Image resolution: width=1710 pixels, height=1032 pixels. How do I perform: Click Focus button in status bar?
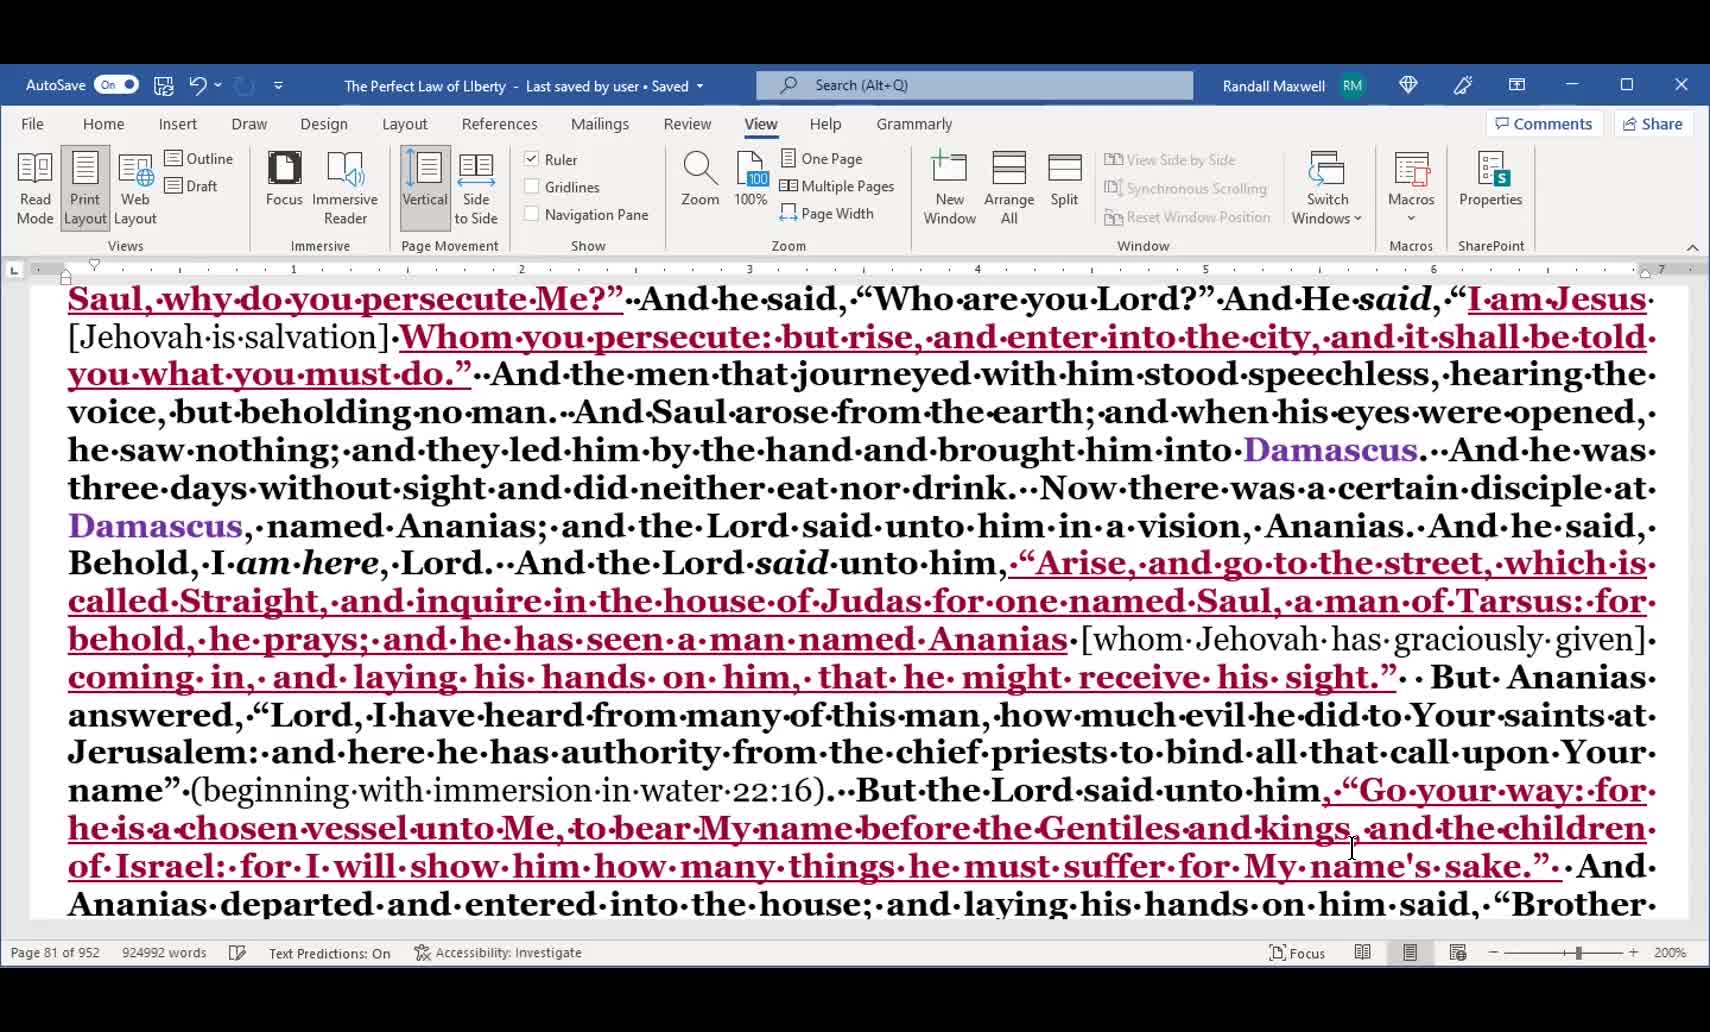click(1297, 953)
